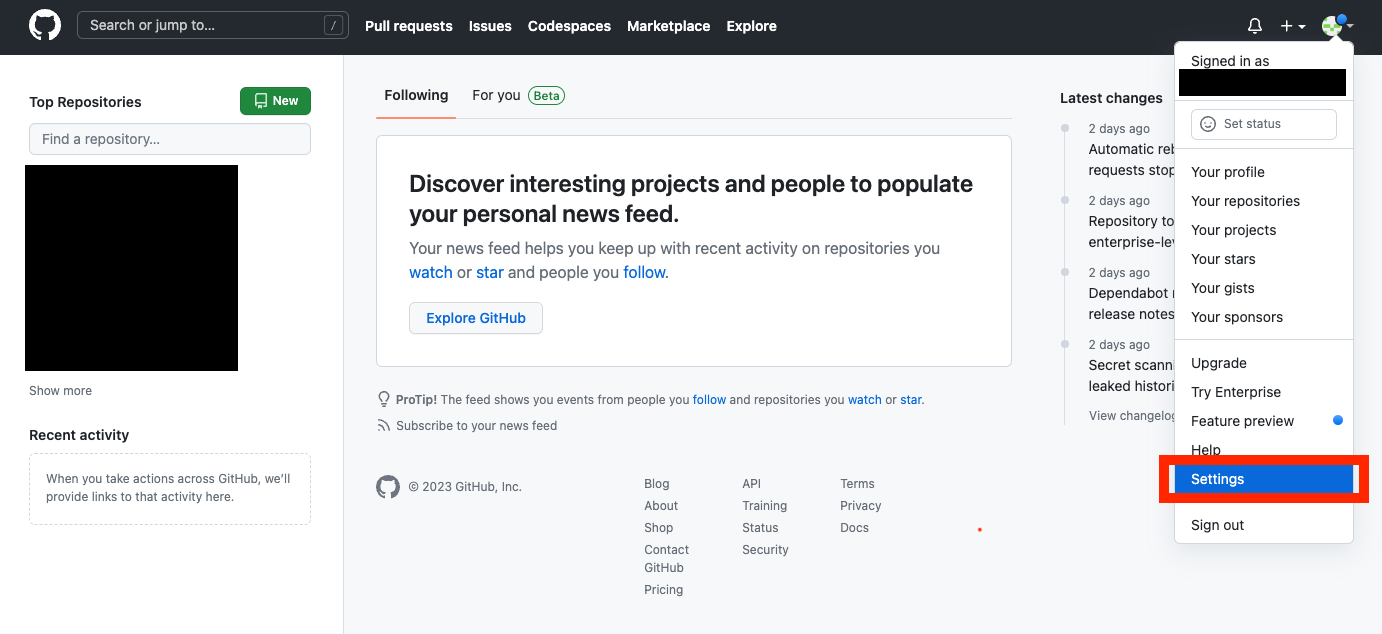Toggle the user avatar menu
Screen dimensions: 1382x634
coord(1336,26)
